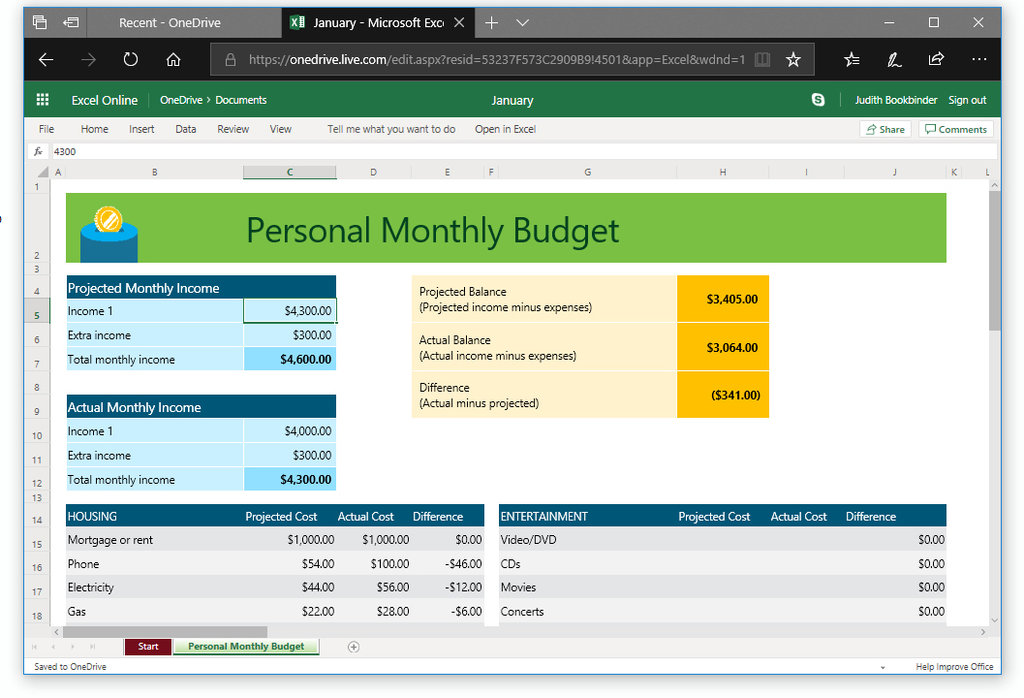Viewport: 1024px width, 698px height.
Task: Open the View ribbon tab
Action: coord(281,129)
